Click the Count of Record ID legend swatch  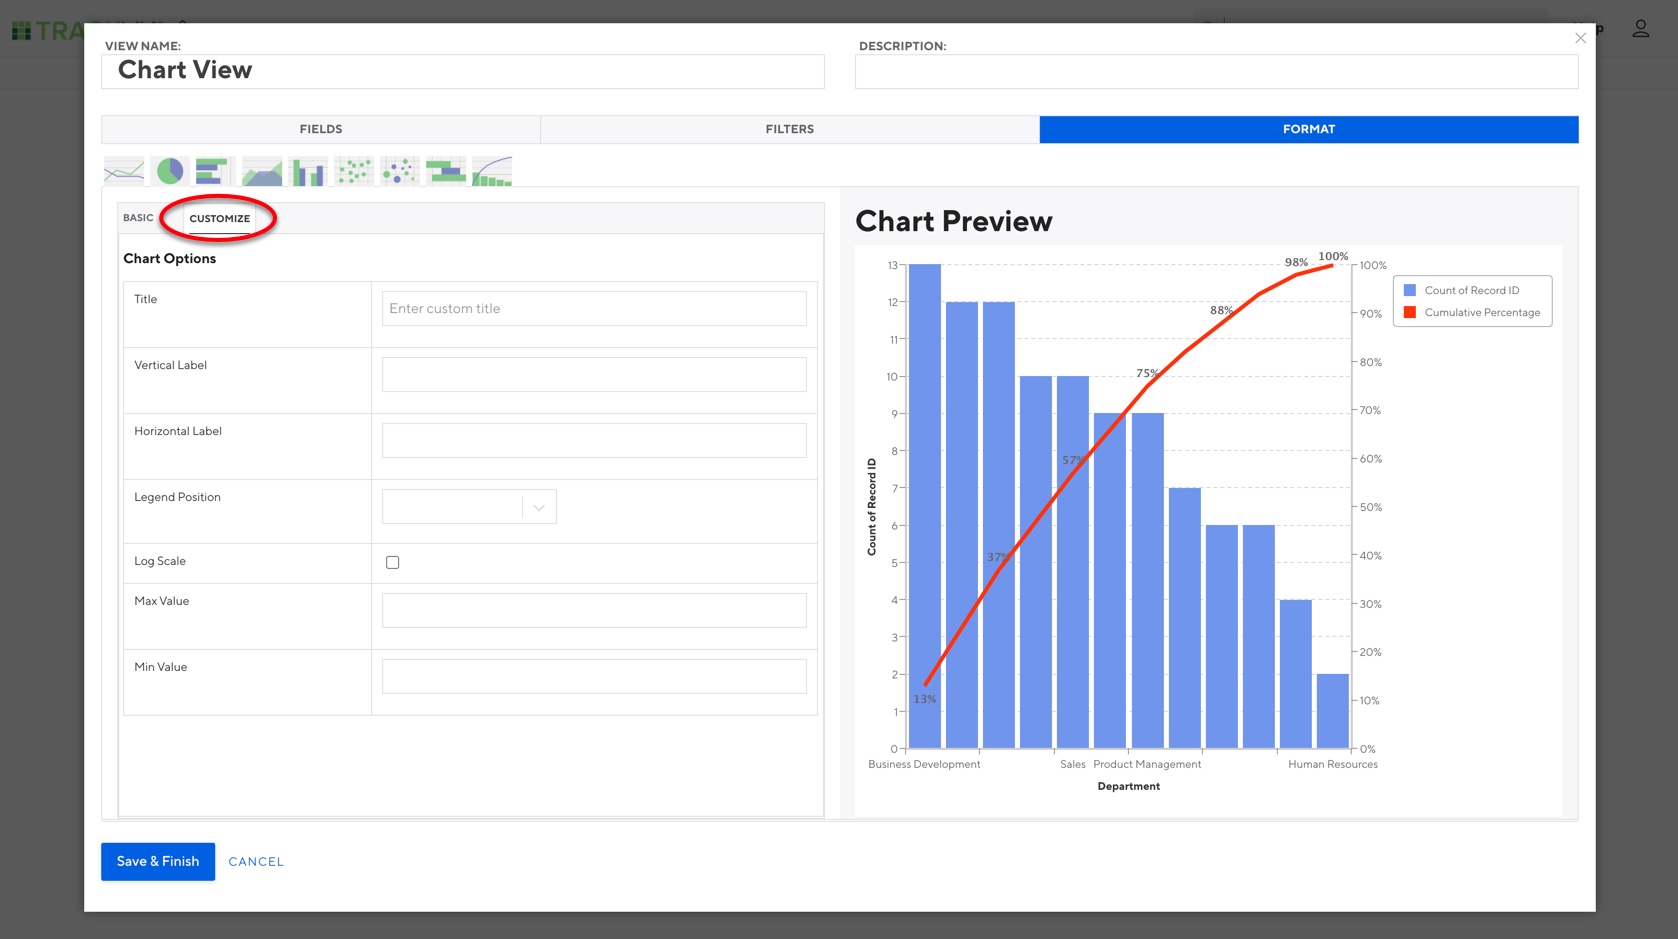pos(1410,290)
